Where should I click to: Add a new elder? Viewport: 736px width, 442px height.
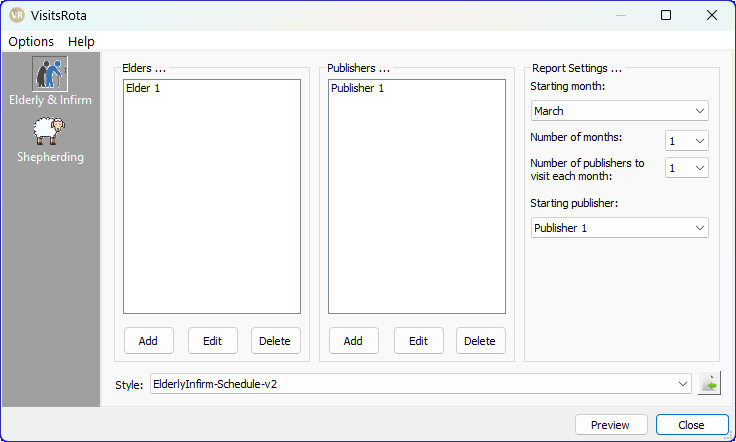(x=148, y=341)
